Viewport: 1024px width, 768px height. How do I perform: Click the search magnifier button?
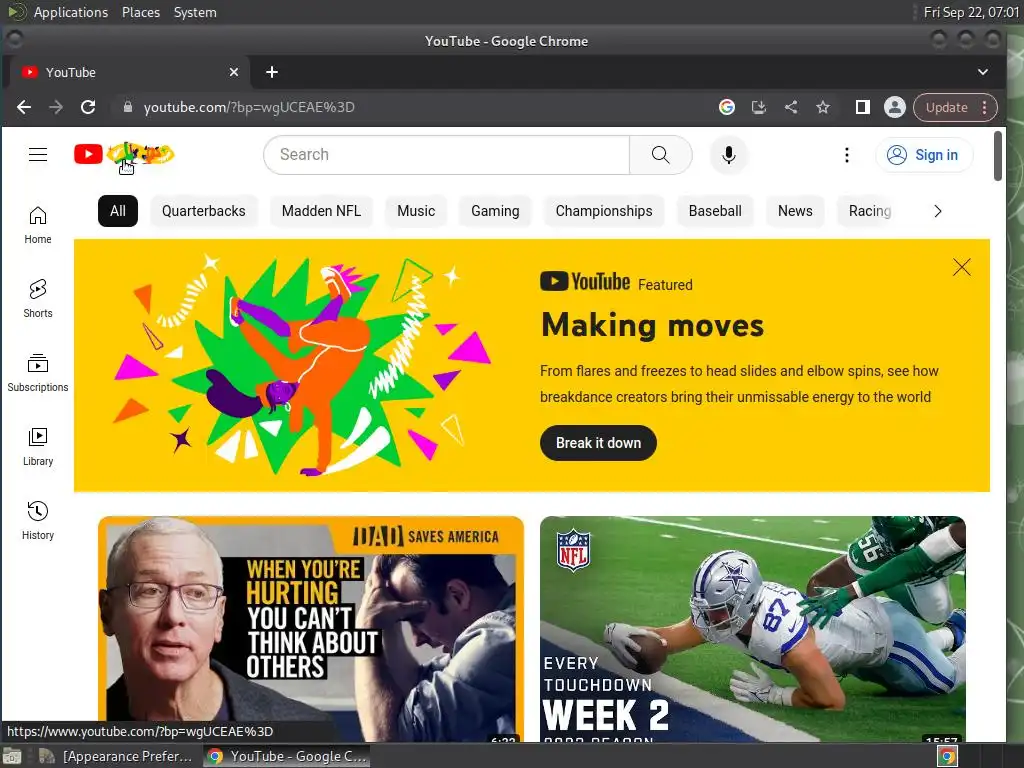point(660,155)
